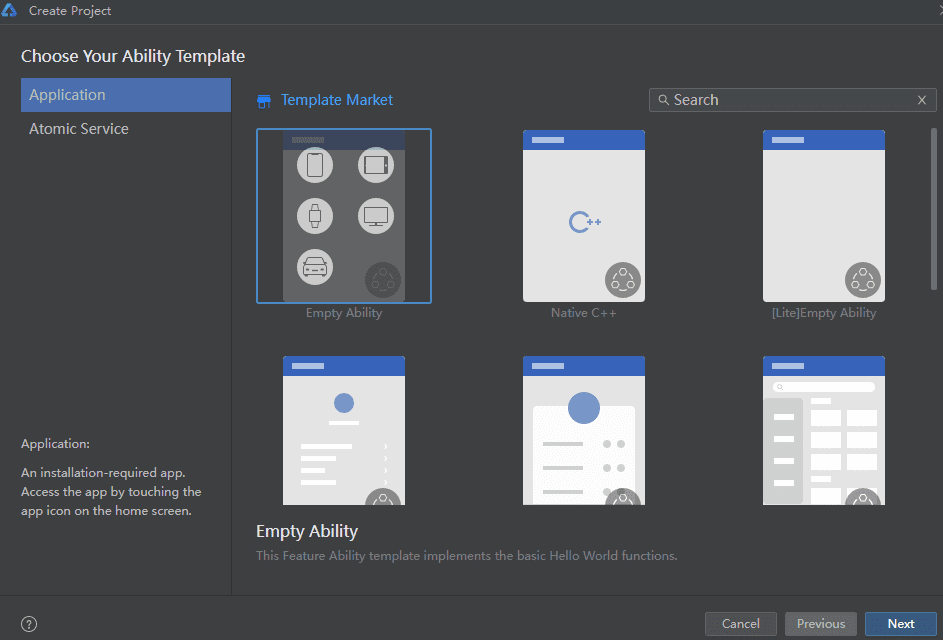Click the Template Market store icon
The image size is (943, 640).
(264, 100)
